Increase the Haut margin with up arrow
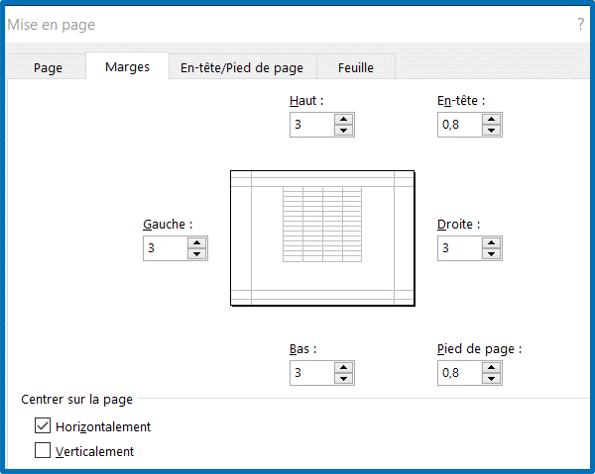 point(343,120)
